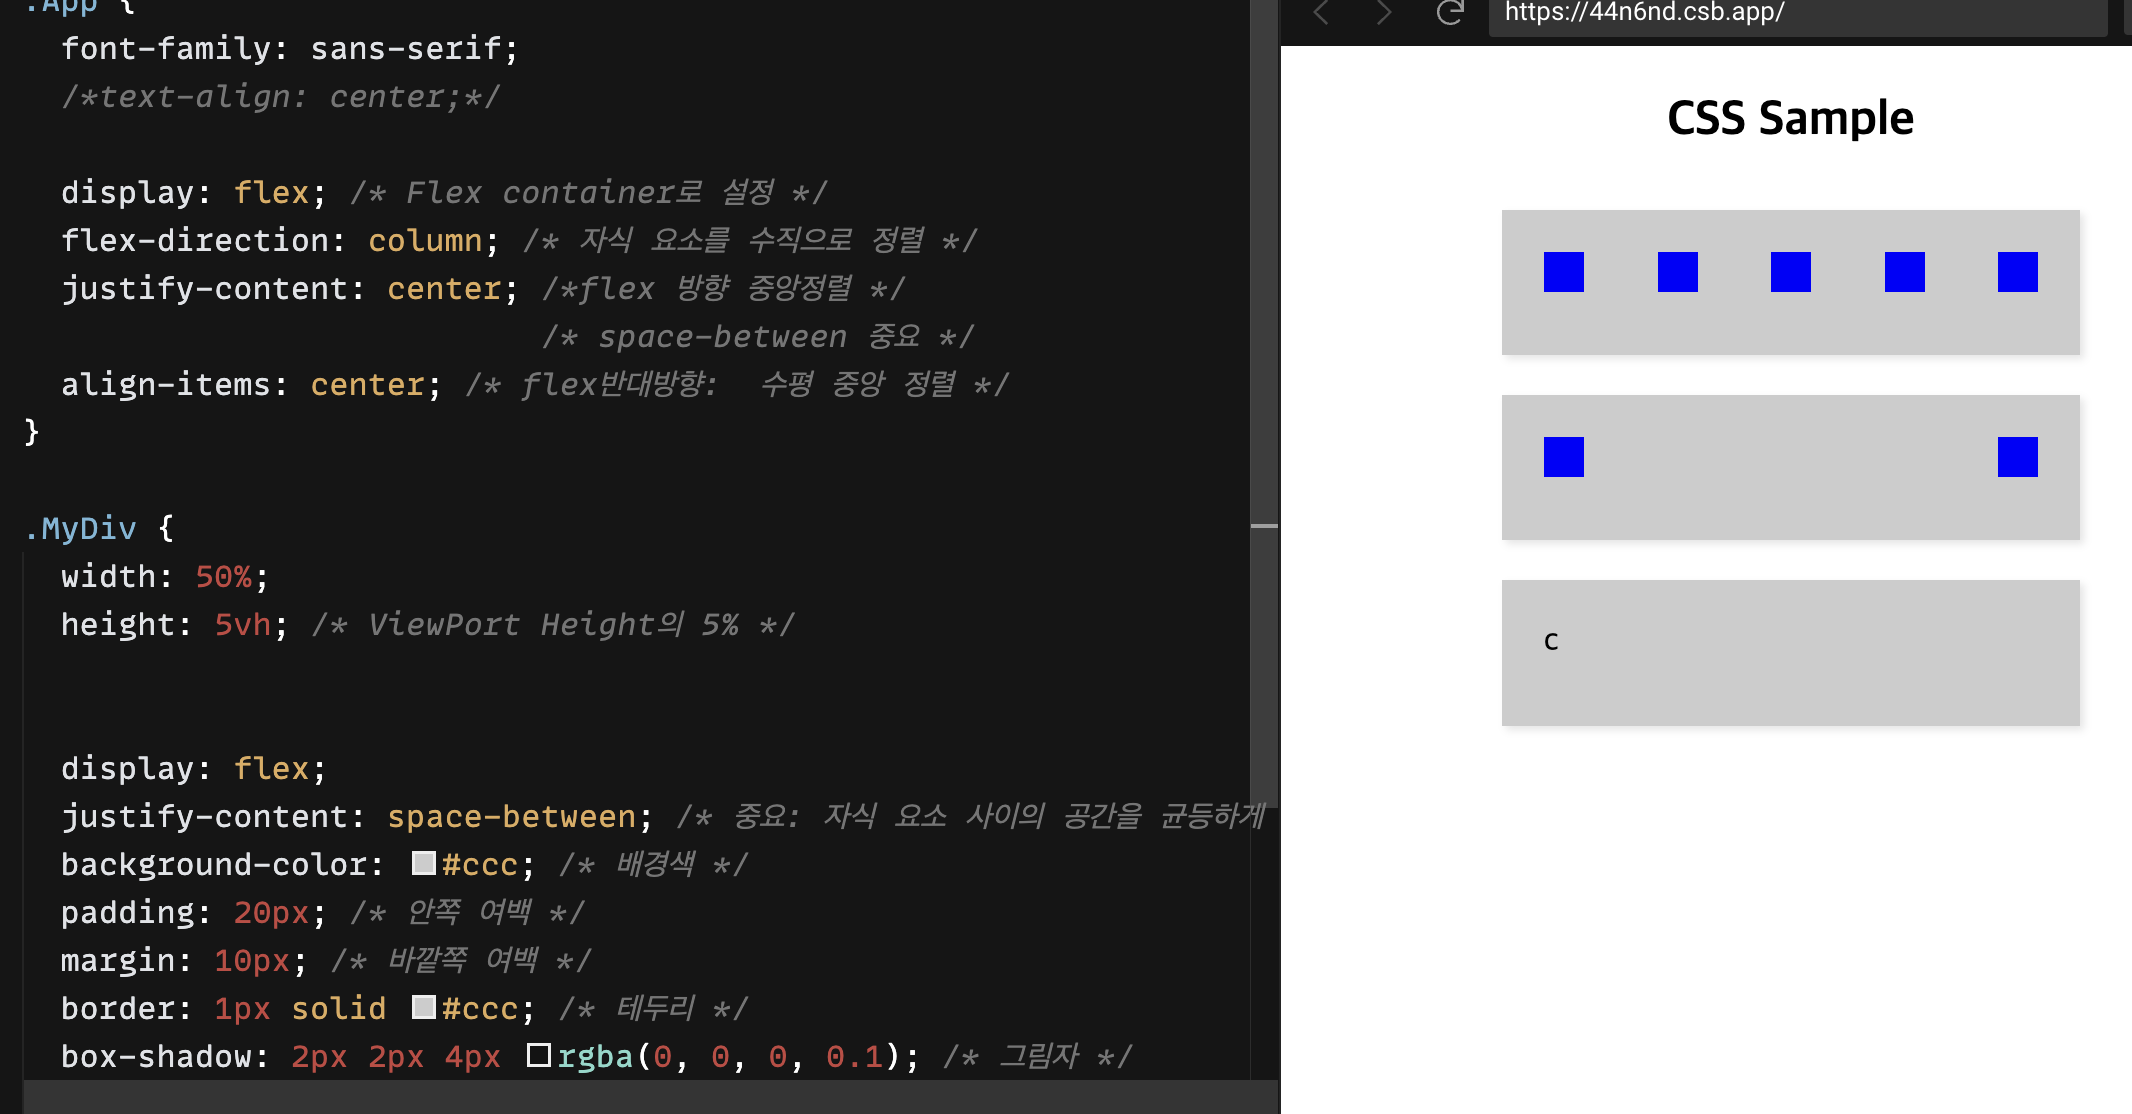Screen dimensions: 2132x1114
Task: Click the preview back navigation arrow
Action: tap(1322, 13)
